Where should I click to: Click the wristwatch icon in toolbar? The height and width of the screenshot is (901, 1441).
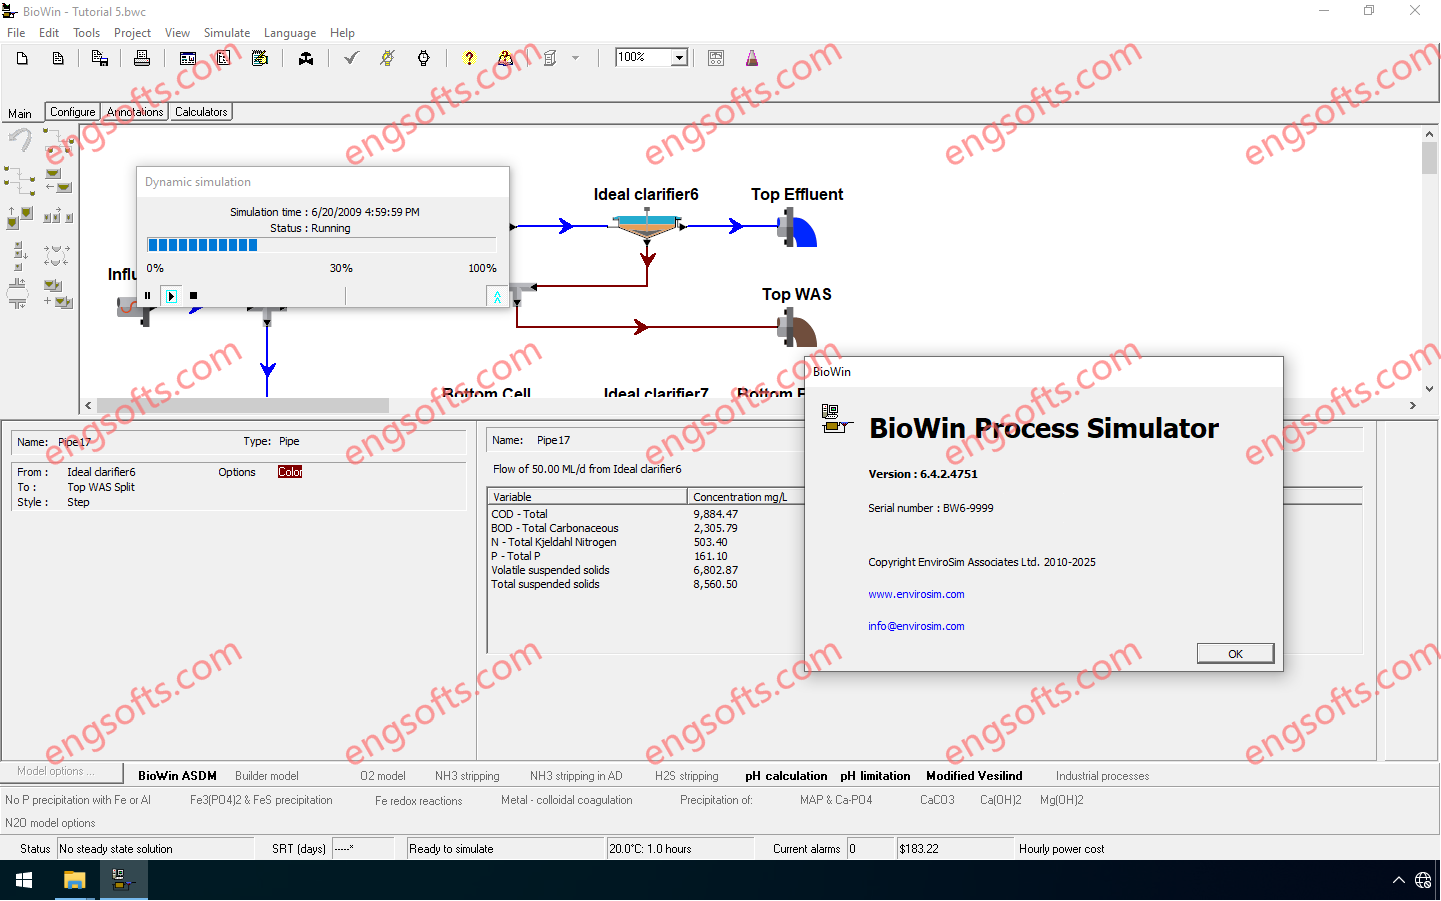[x=424, y=58]
